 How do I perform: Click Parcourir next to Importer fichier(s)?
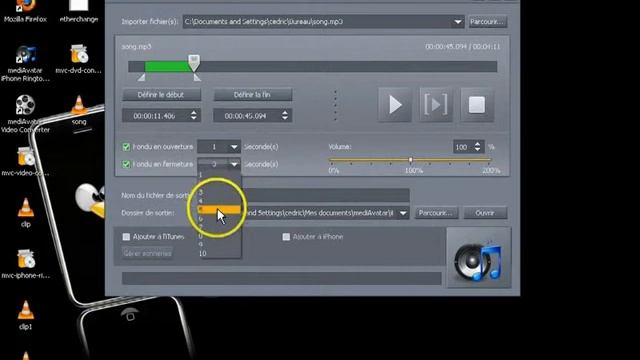tap(487, 22)
